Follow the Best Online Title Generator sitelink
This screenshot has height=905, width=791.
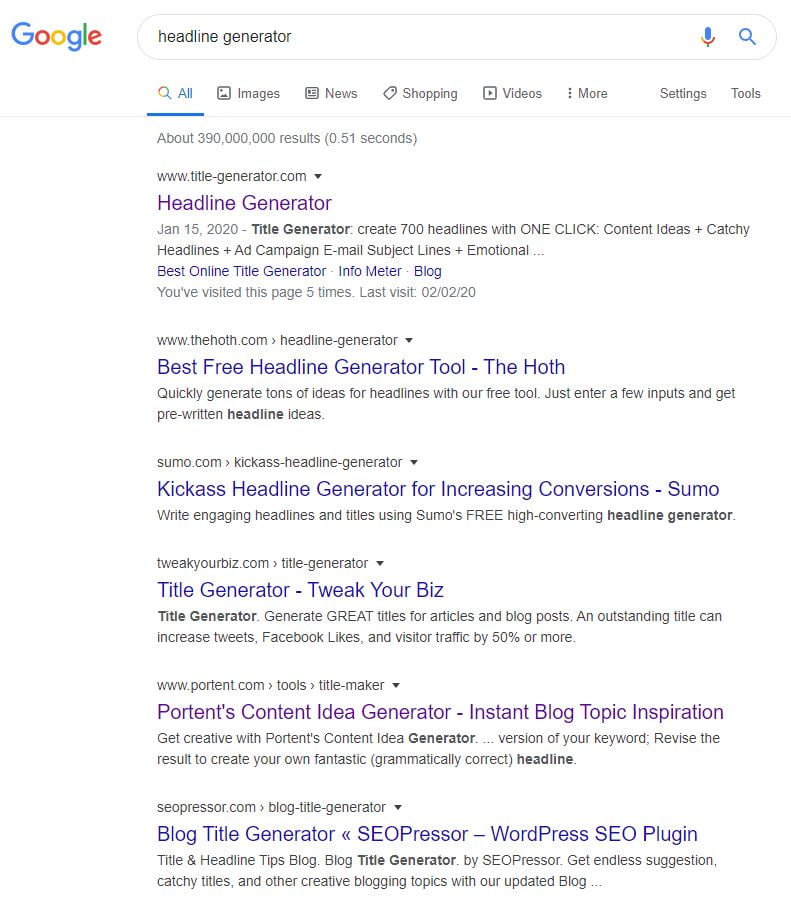241,271
